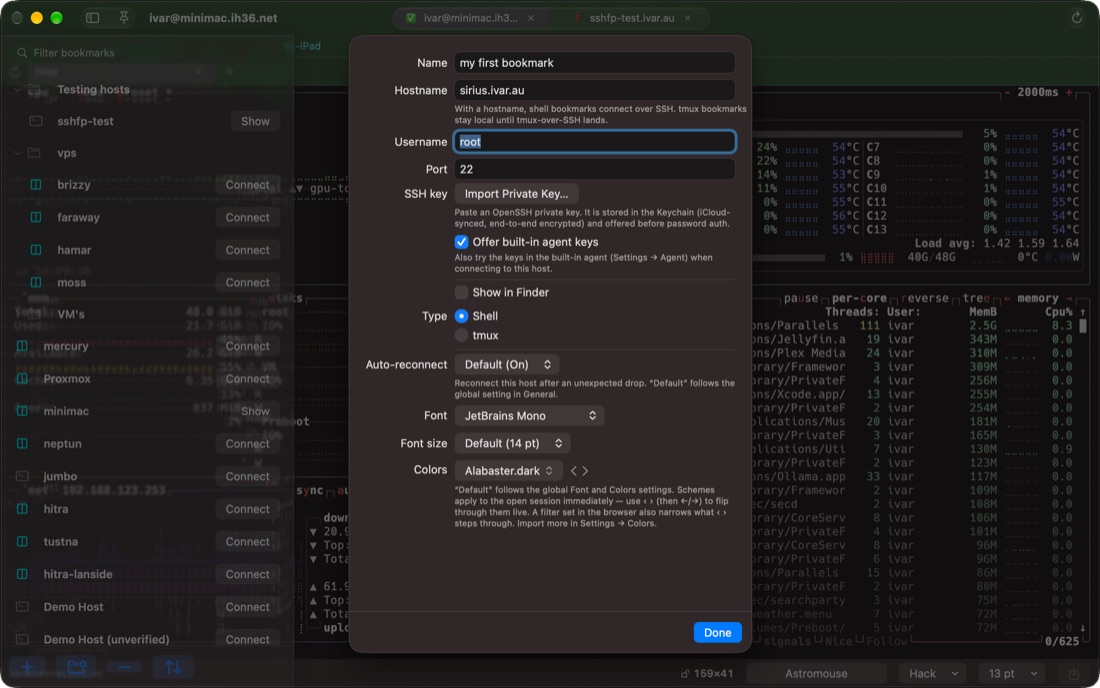Click the Proxmox bookmark icon
This screenshot has width=1100, height=688.
click(x=22, y=379)
